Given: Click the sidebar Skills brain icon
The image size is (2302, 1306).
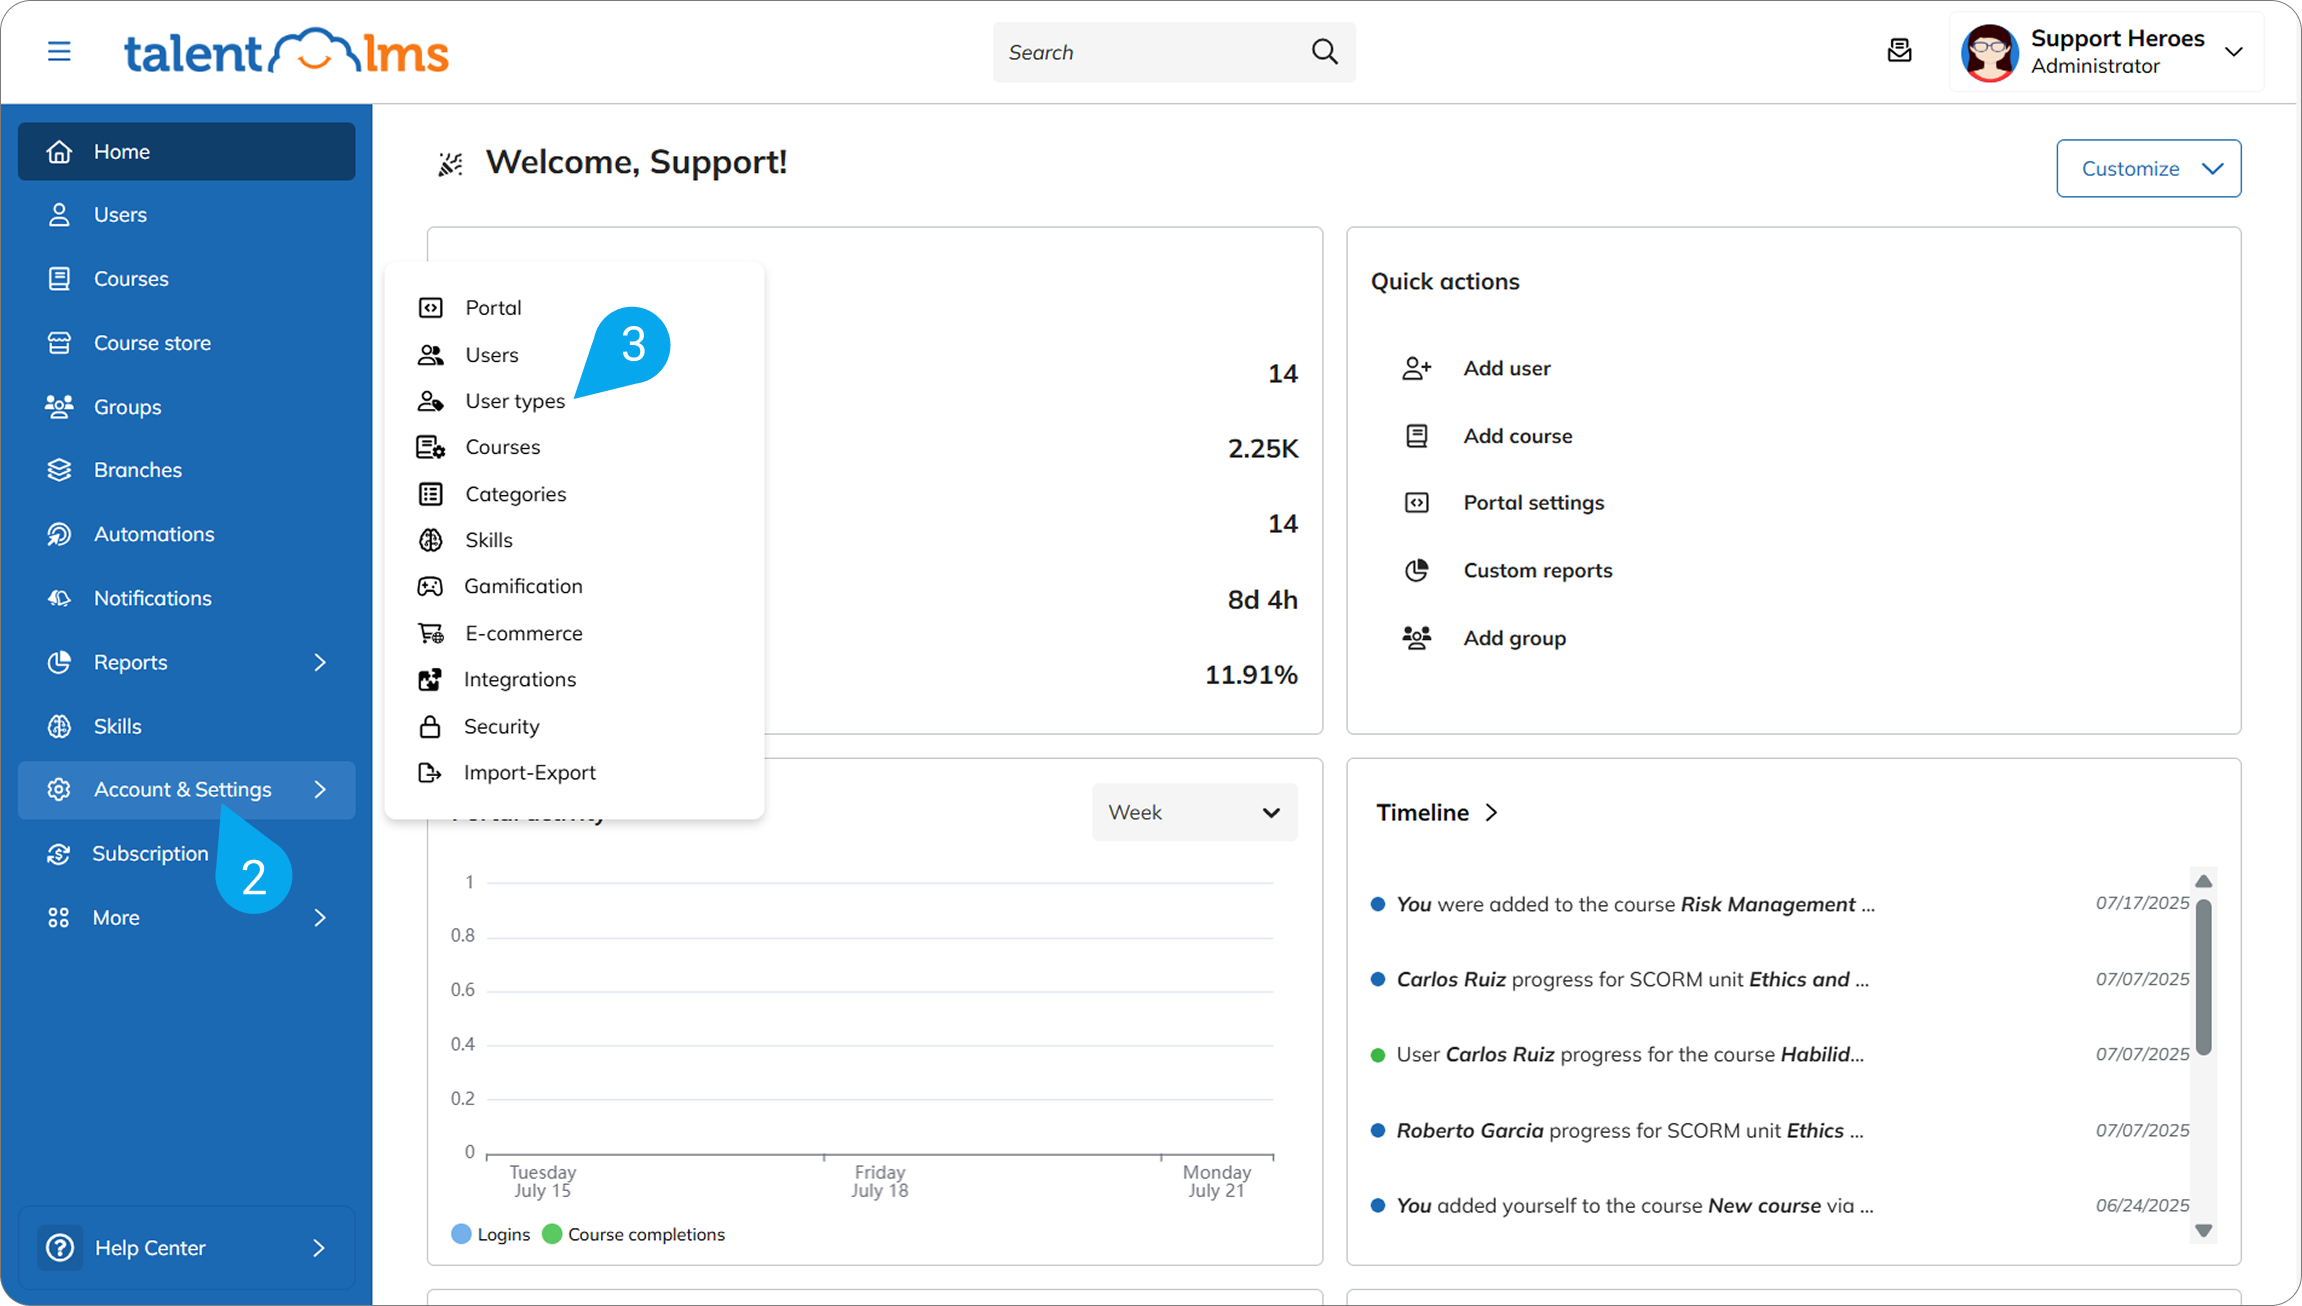Looking at the screenshot, I should point(59,726).
